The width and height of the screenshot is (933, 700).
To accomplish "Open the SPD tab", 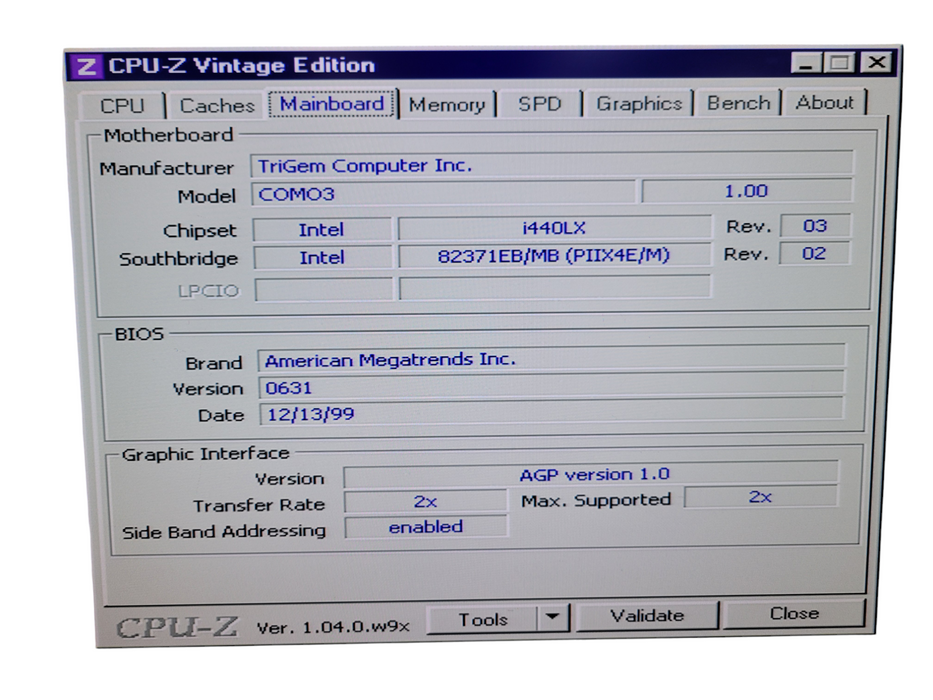I will [540, 104].
